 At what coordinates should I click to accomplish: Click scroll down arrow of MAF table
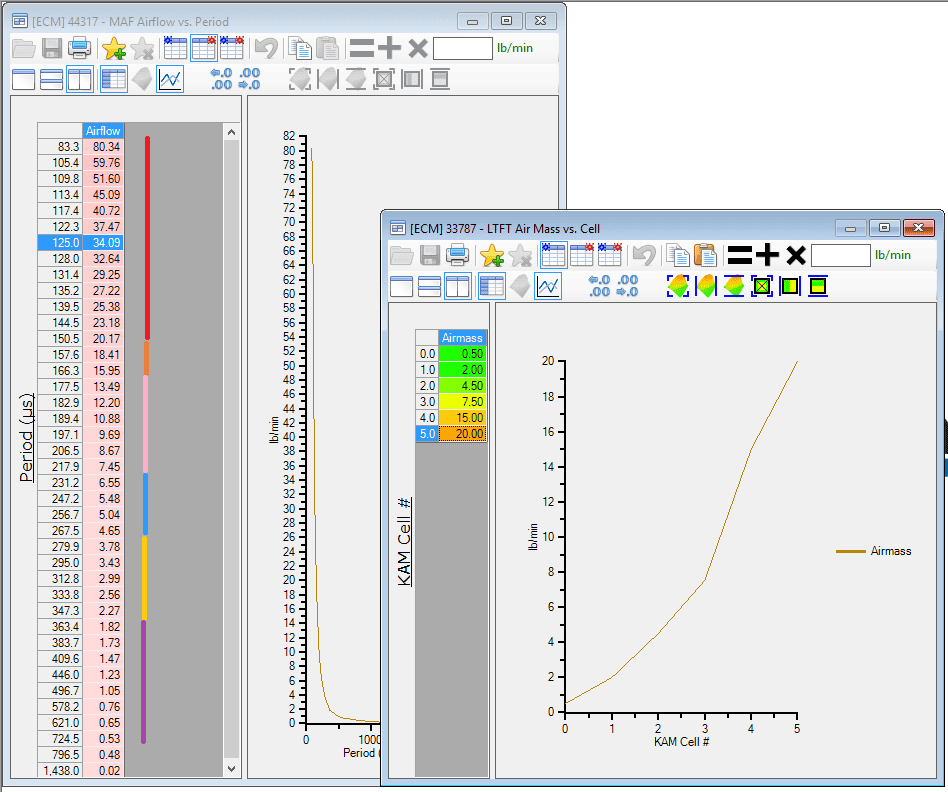[232, 769]
